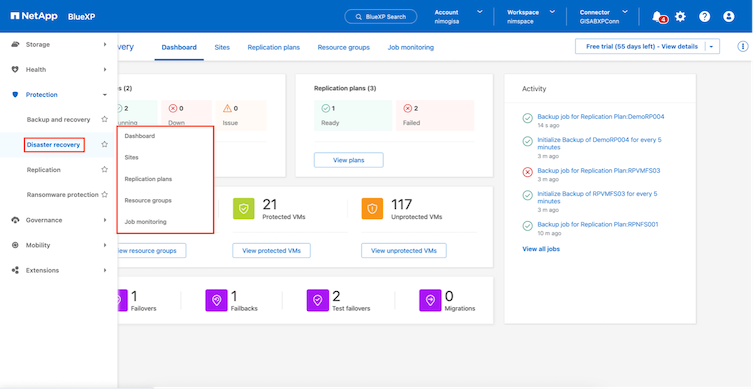Click the View plans button
Screen dimensions: 755x390
tap(349, 160)
